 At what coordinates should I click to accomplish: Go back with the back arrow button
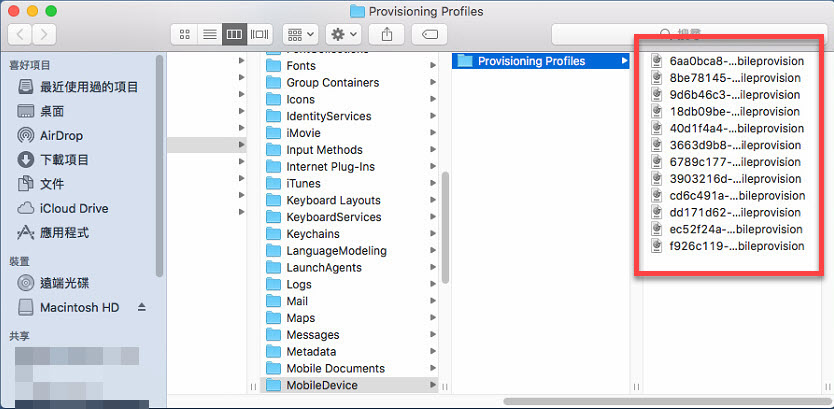tap(20, 35)
